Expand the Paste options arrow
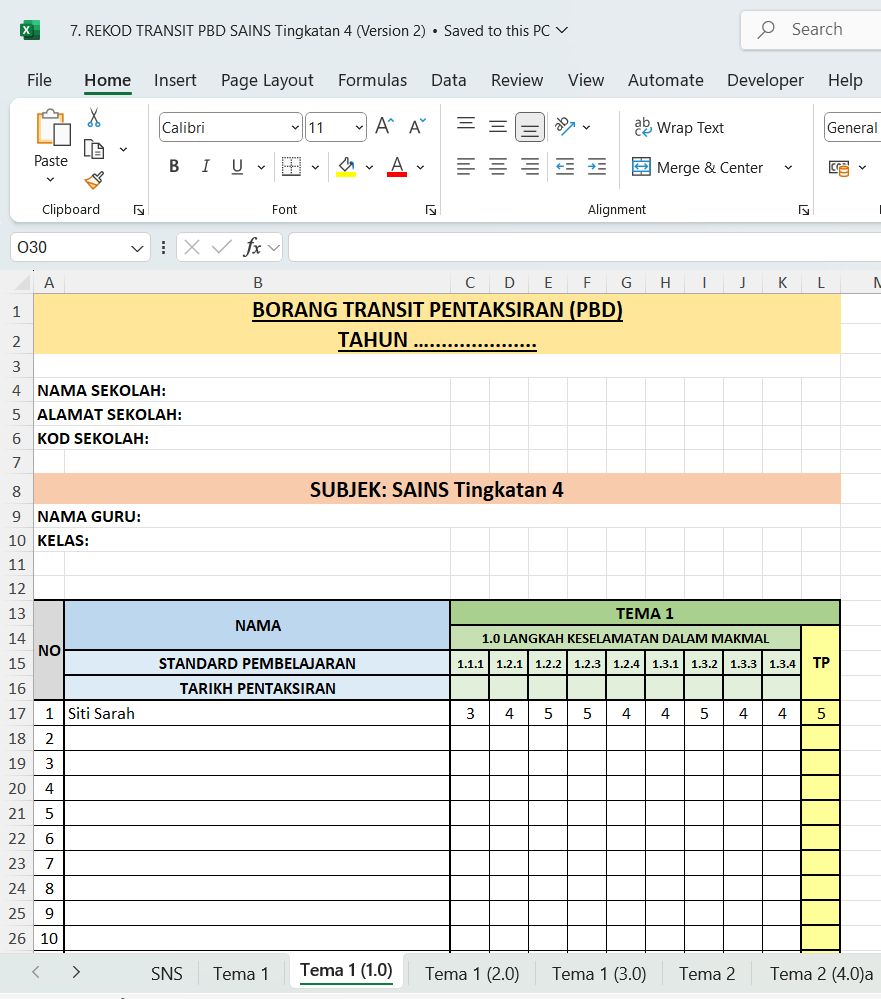881x999 pixels. coord(50,180)
